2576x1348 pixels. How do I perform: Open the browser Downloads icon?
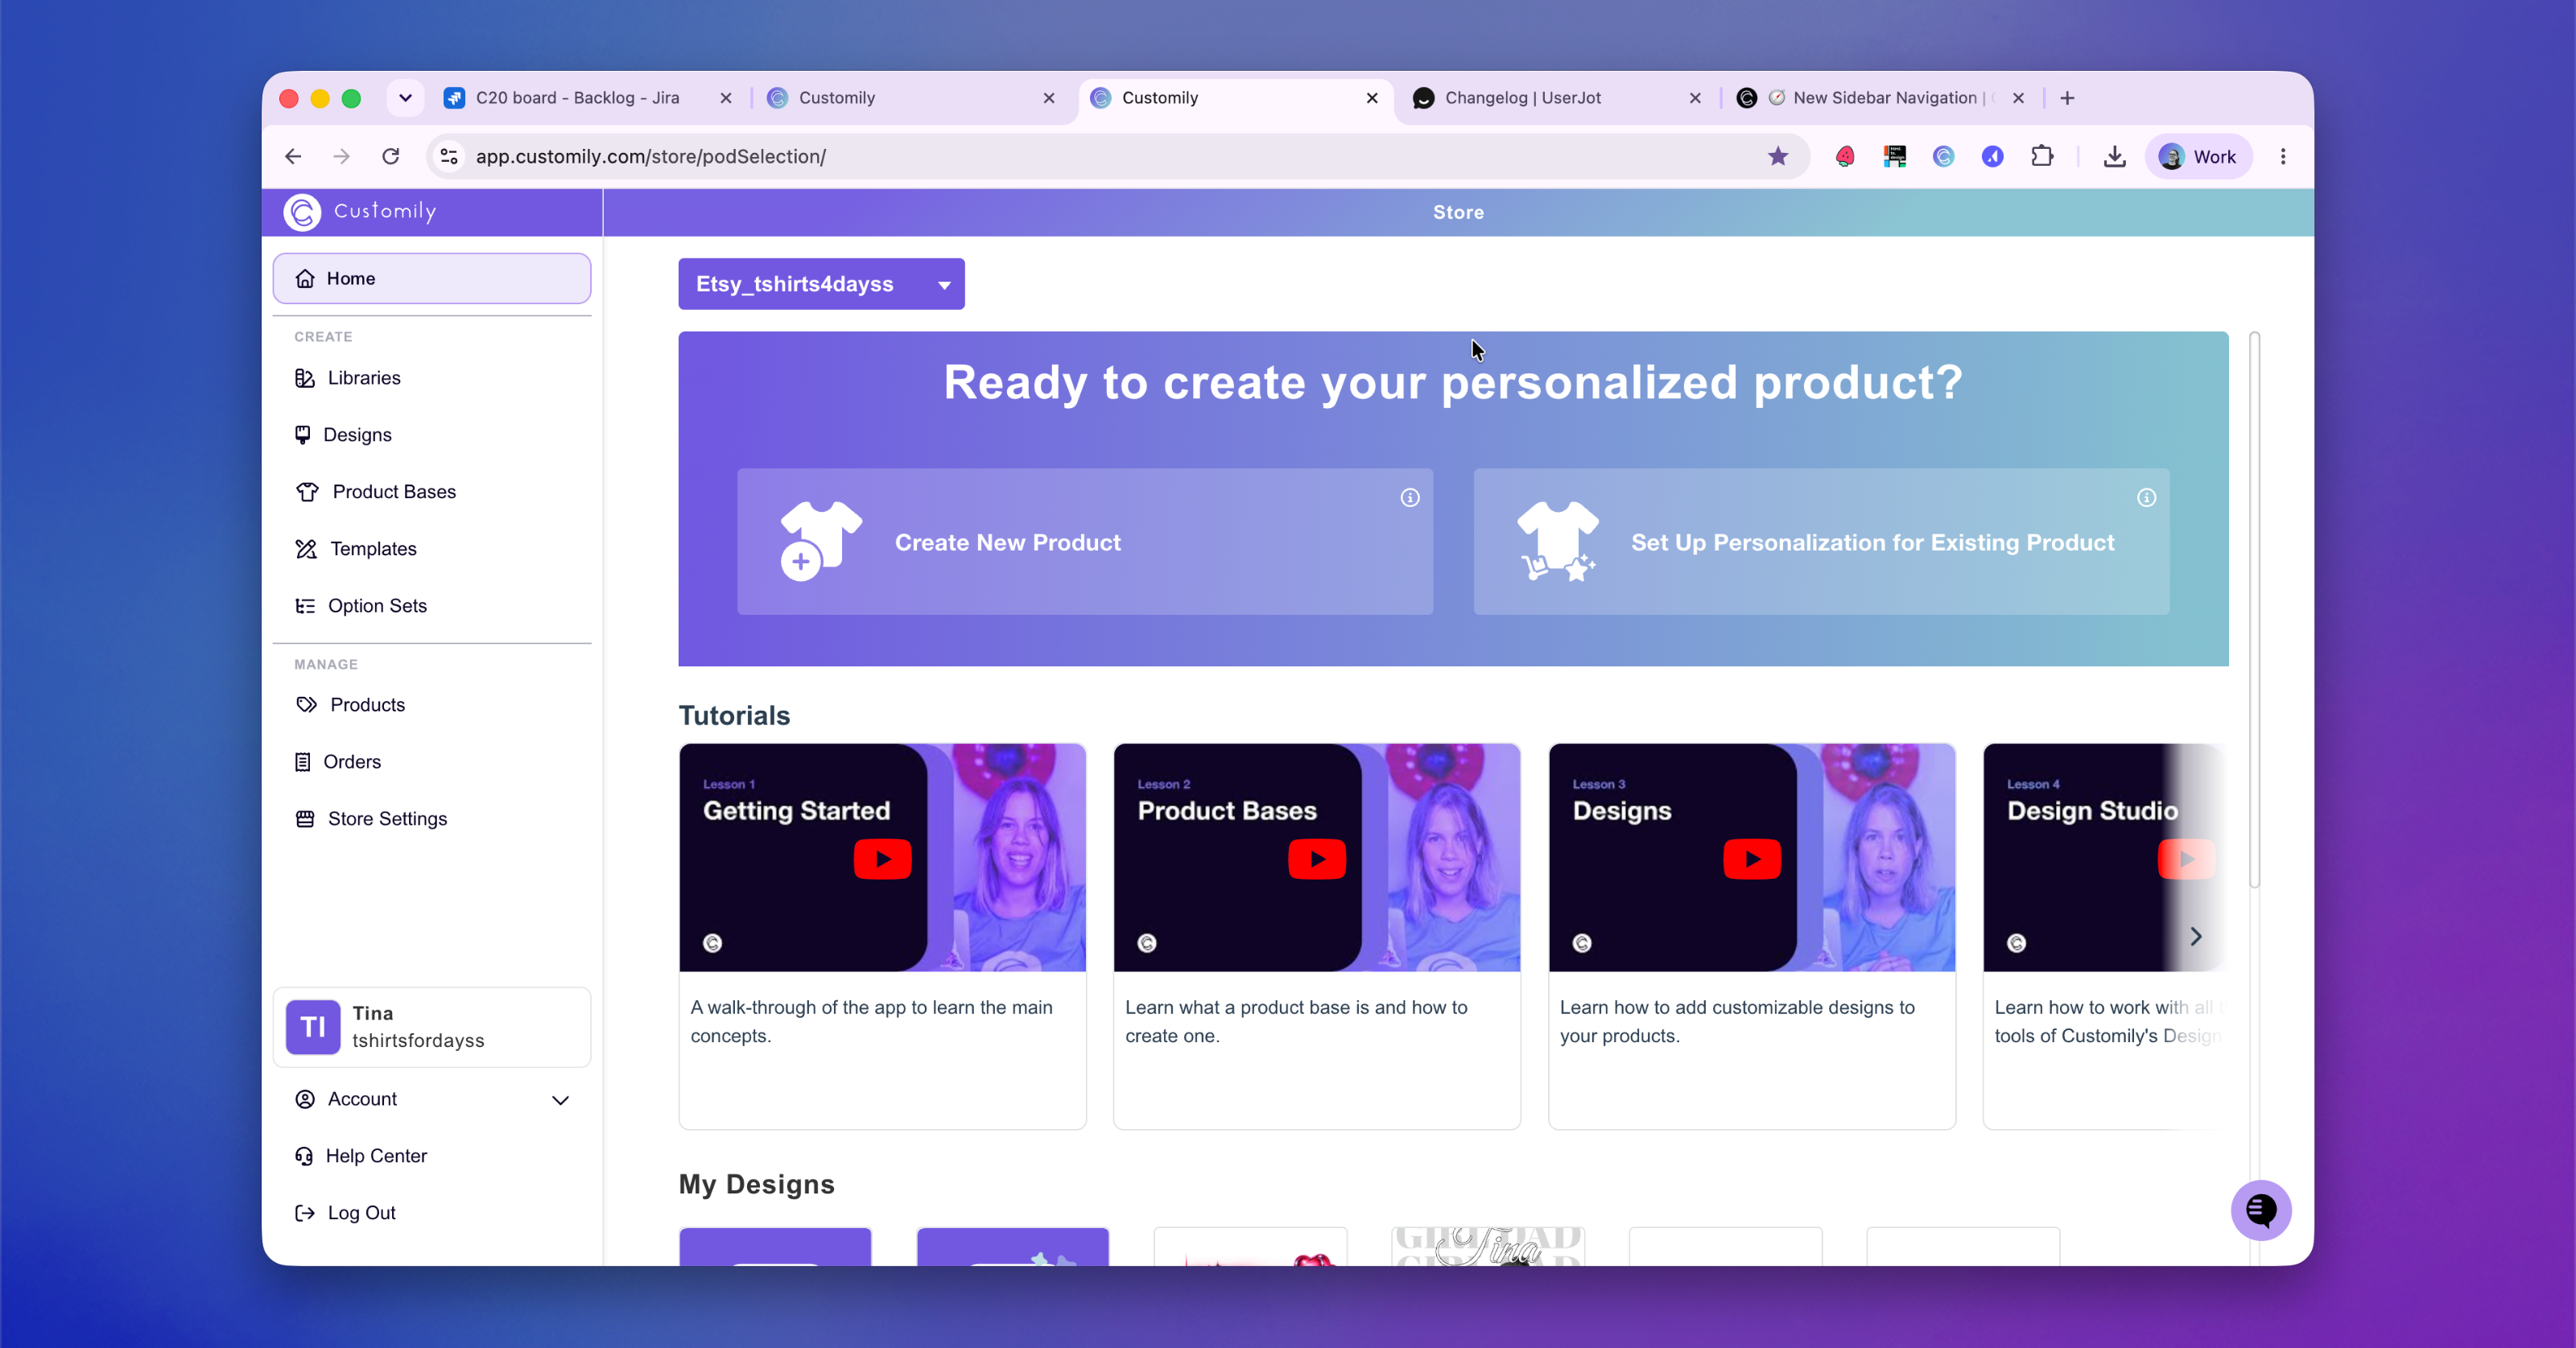[x=2114, y=156]
